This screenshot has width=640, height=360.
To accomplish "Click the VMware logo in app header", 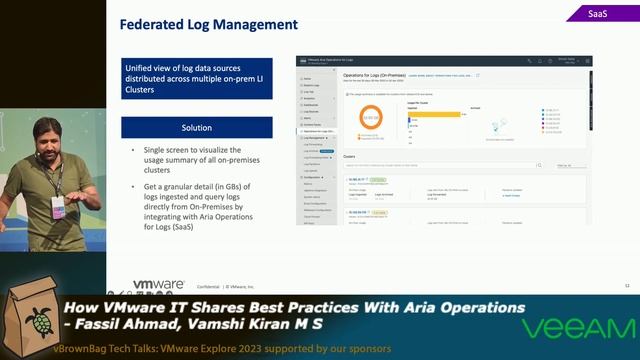I will click(x=303, y=61).
